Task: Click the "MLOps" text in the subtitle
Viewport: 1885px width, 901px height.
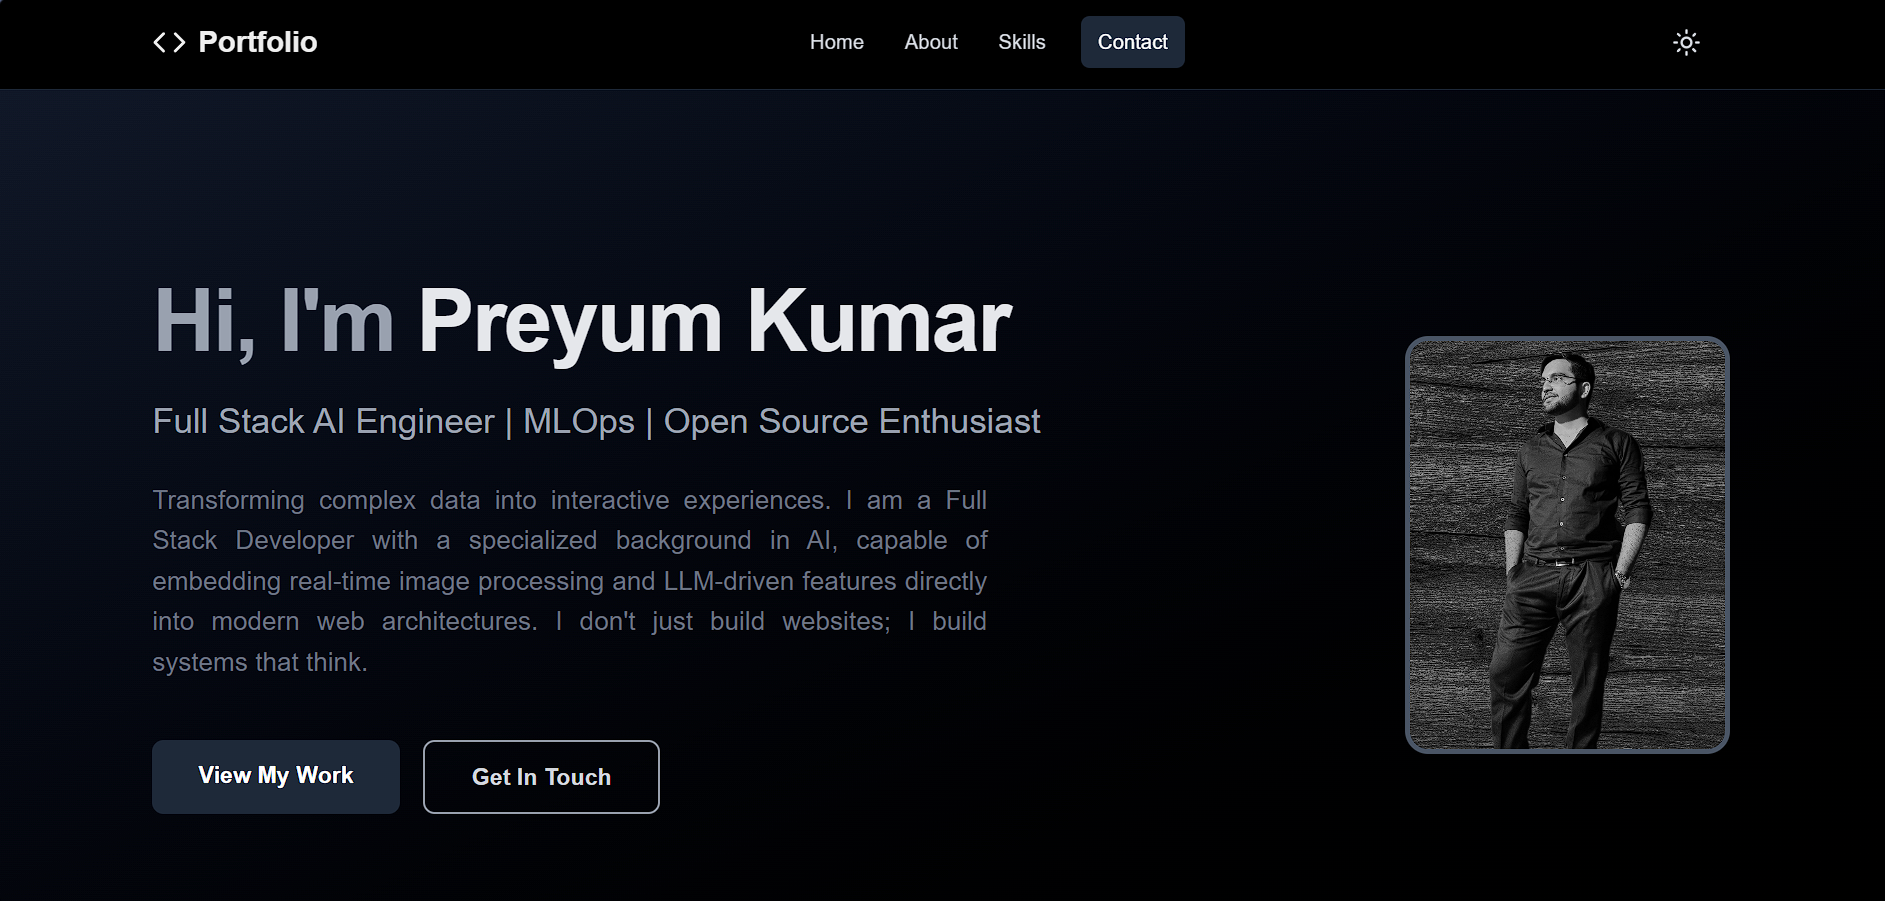Action: (x=578, y=421)
